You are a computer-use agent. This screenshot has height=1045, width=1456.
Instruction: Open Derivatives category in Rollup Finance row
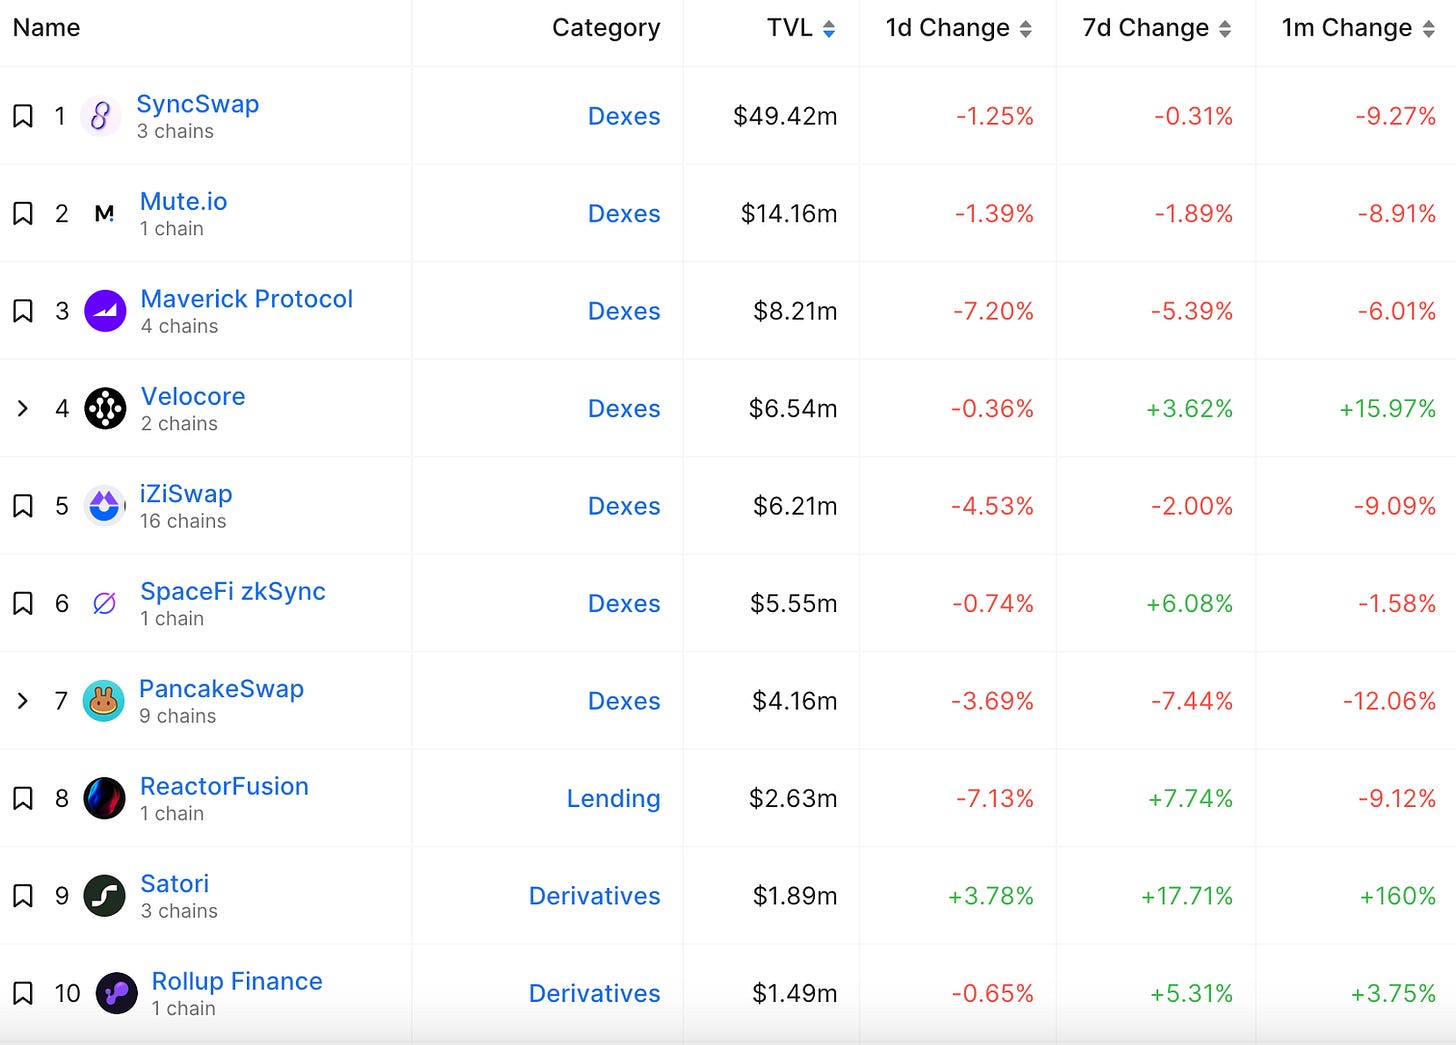click(594, 993)
